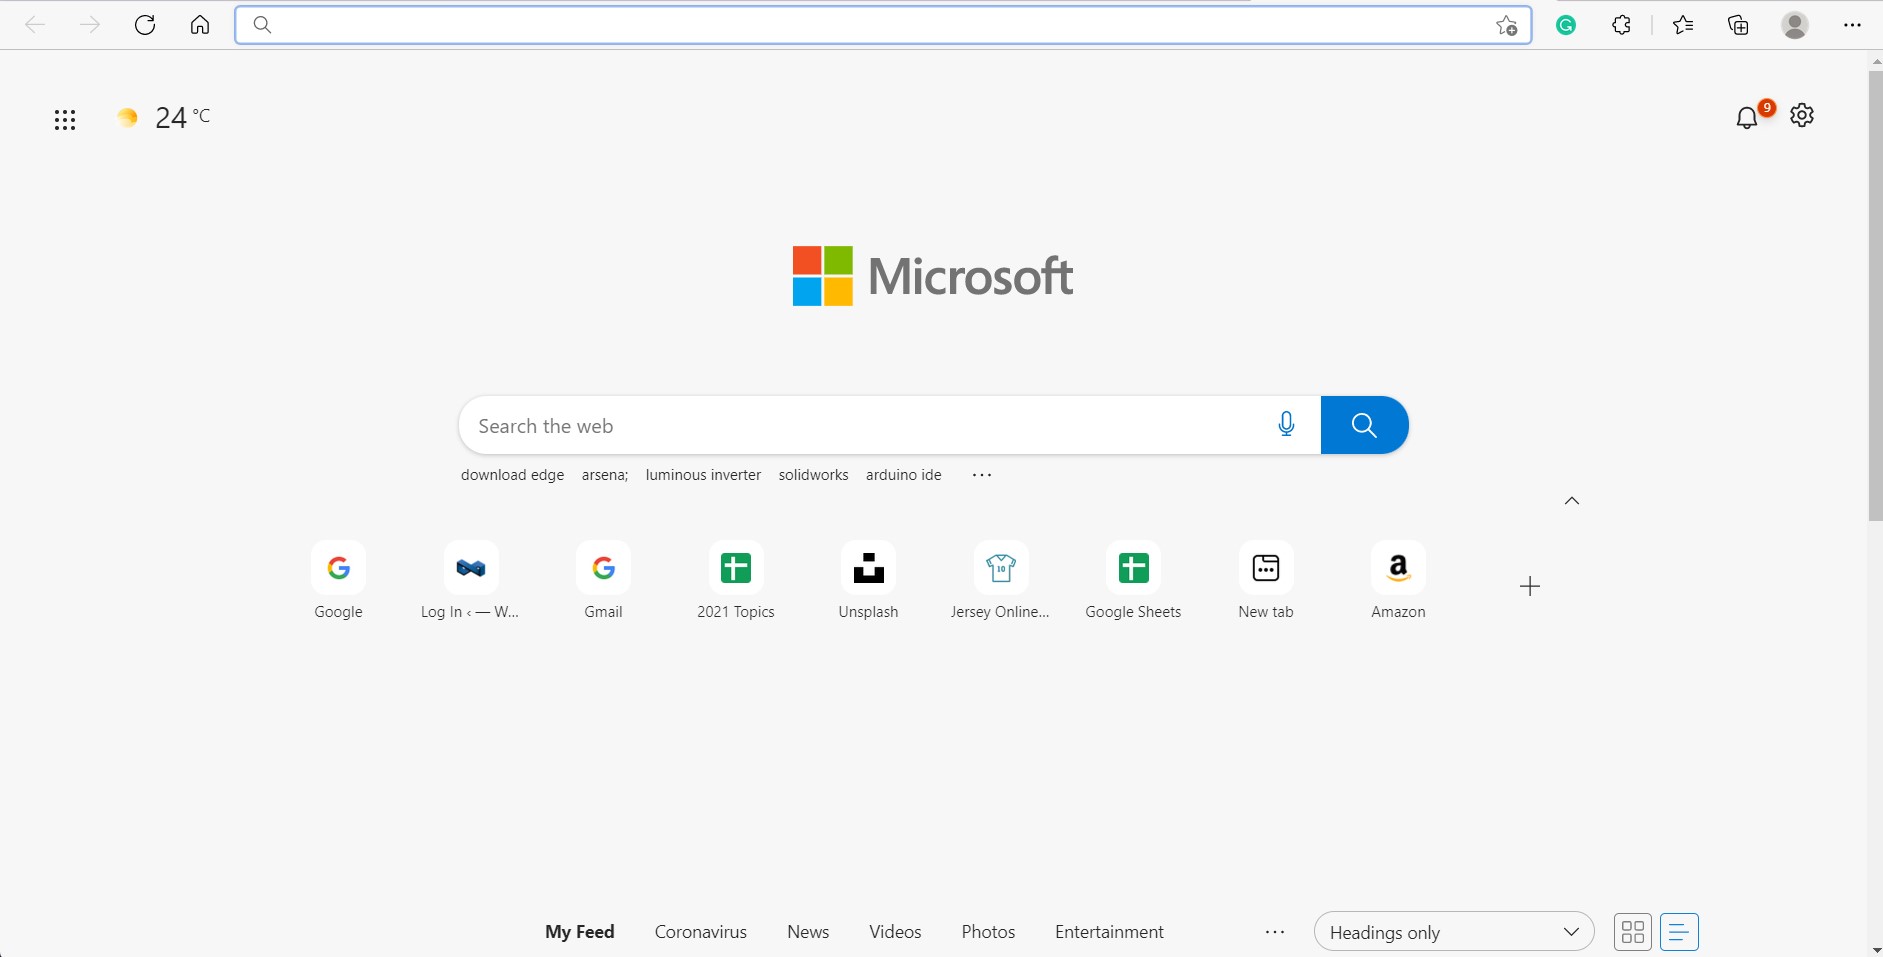
Task: Switch feed to grid view
Action: coord(1633,932)
